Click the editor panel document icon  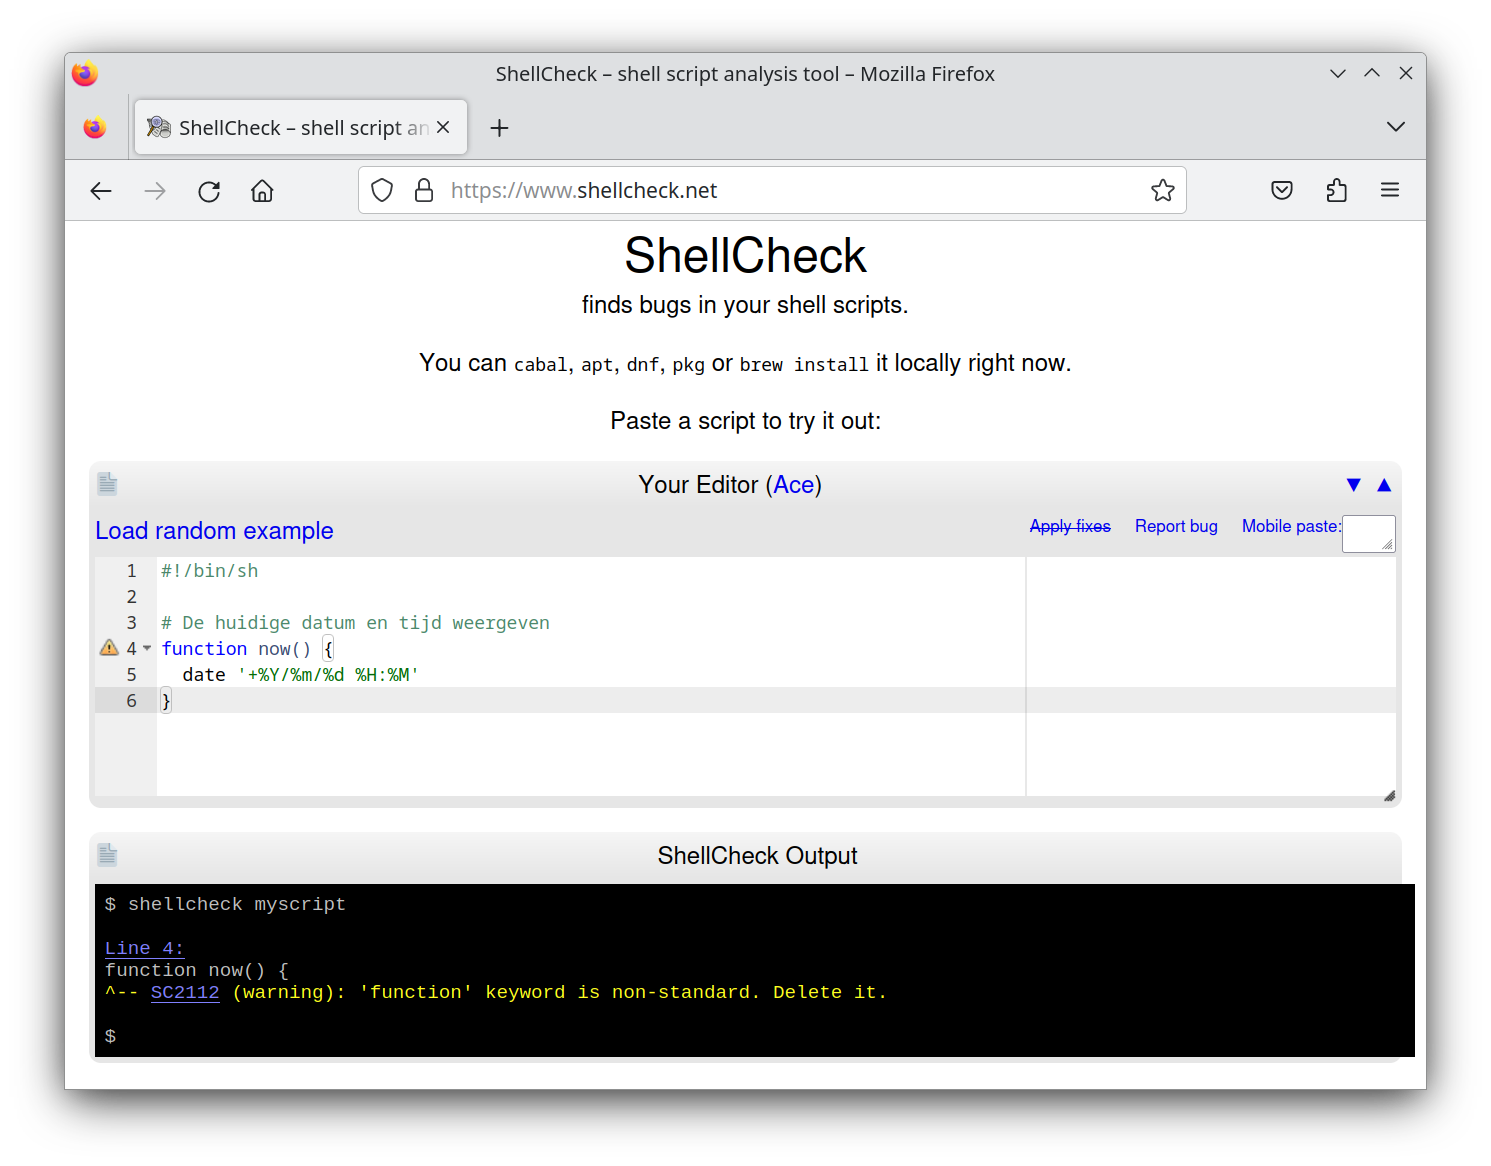pos(108,484)
